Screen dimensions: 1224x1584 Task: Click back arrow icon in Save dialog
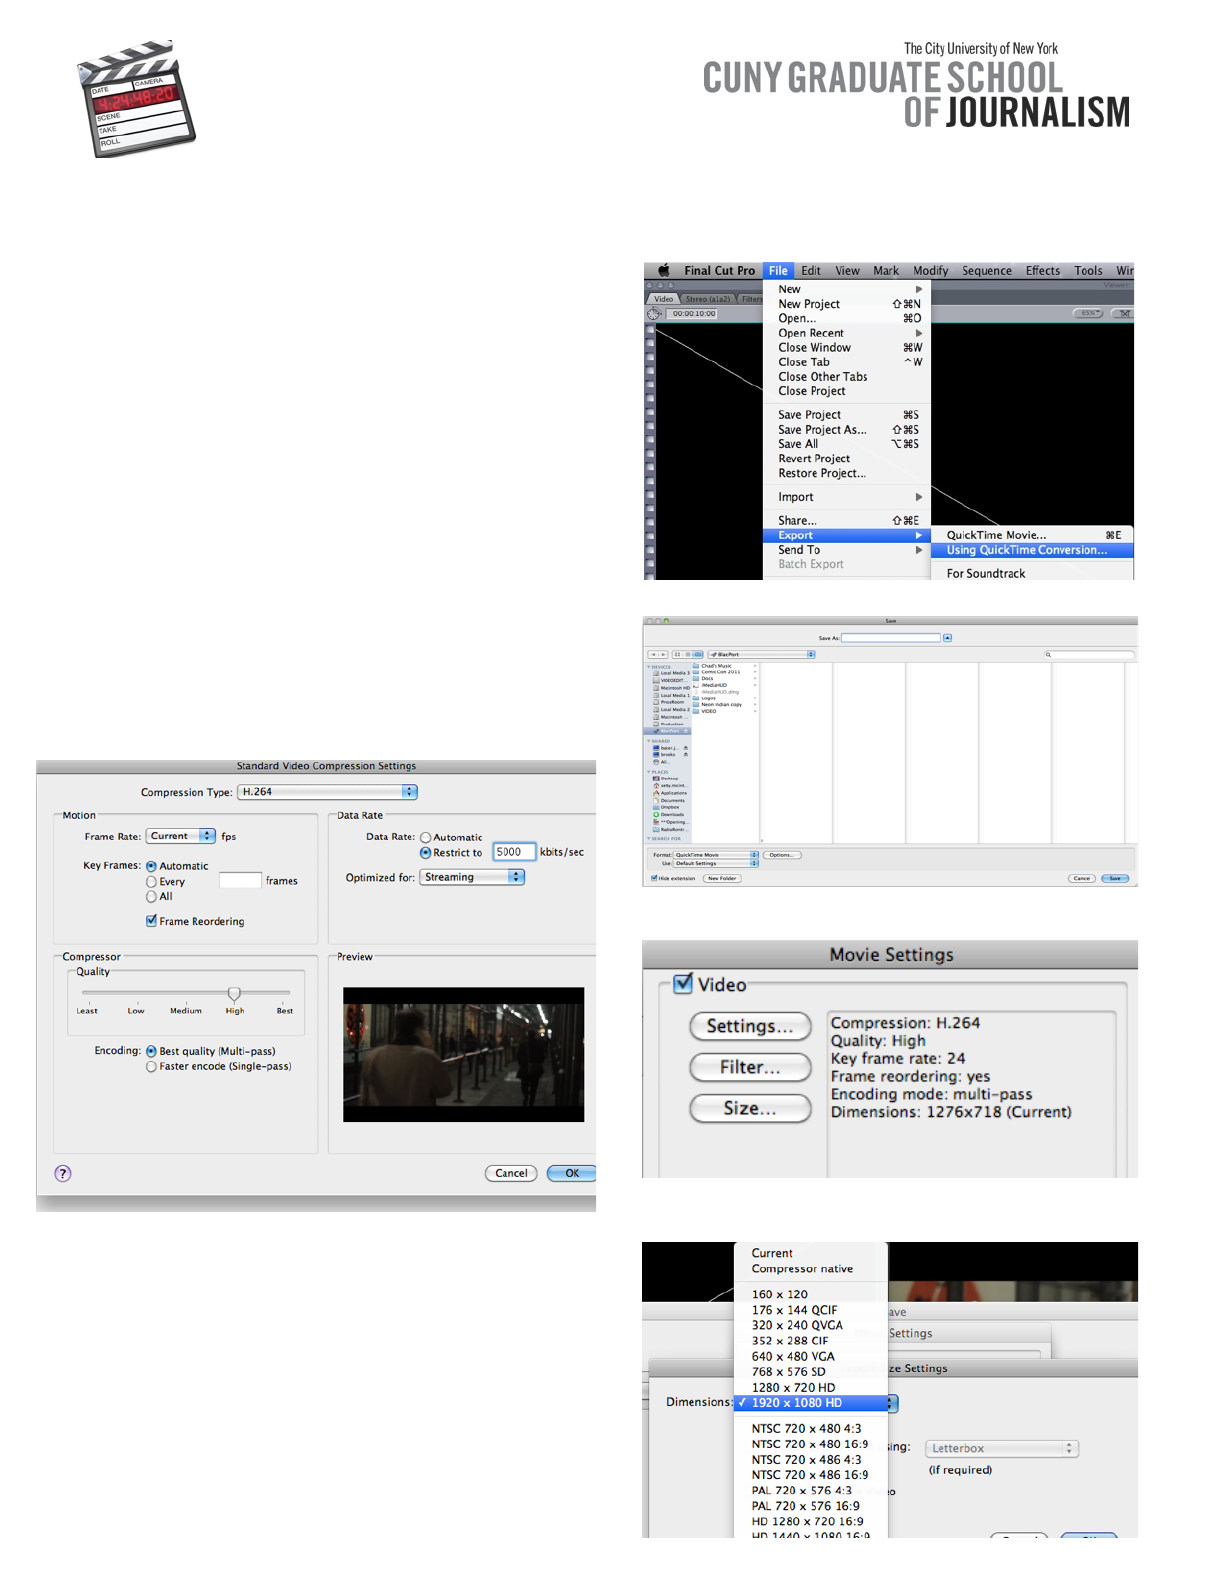tap(652, 655)
